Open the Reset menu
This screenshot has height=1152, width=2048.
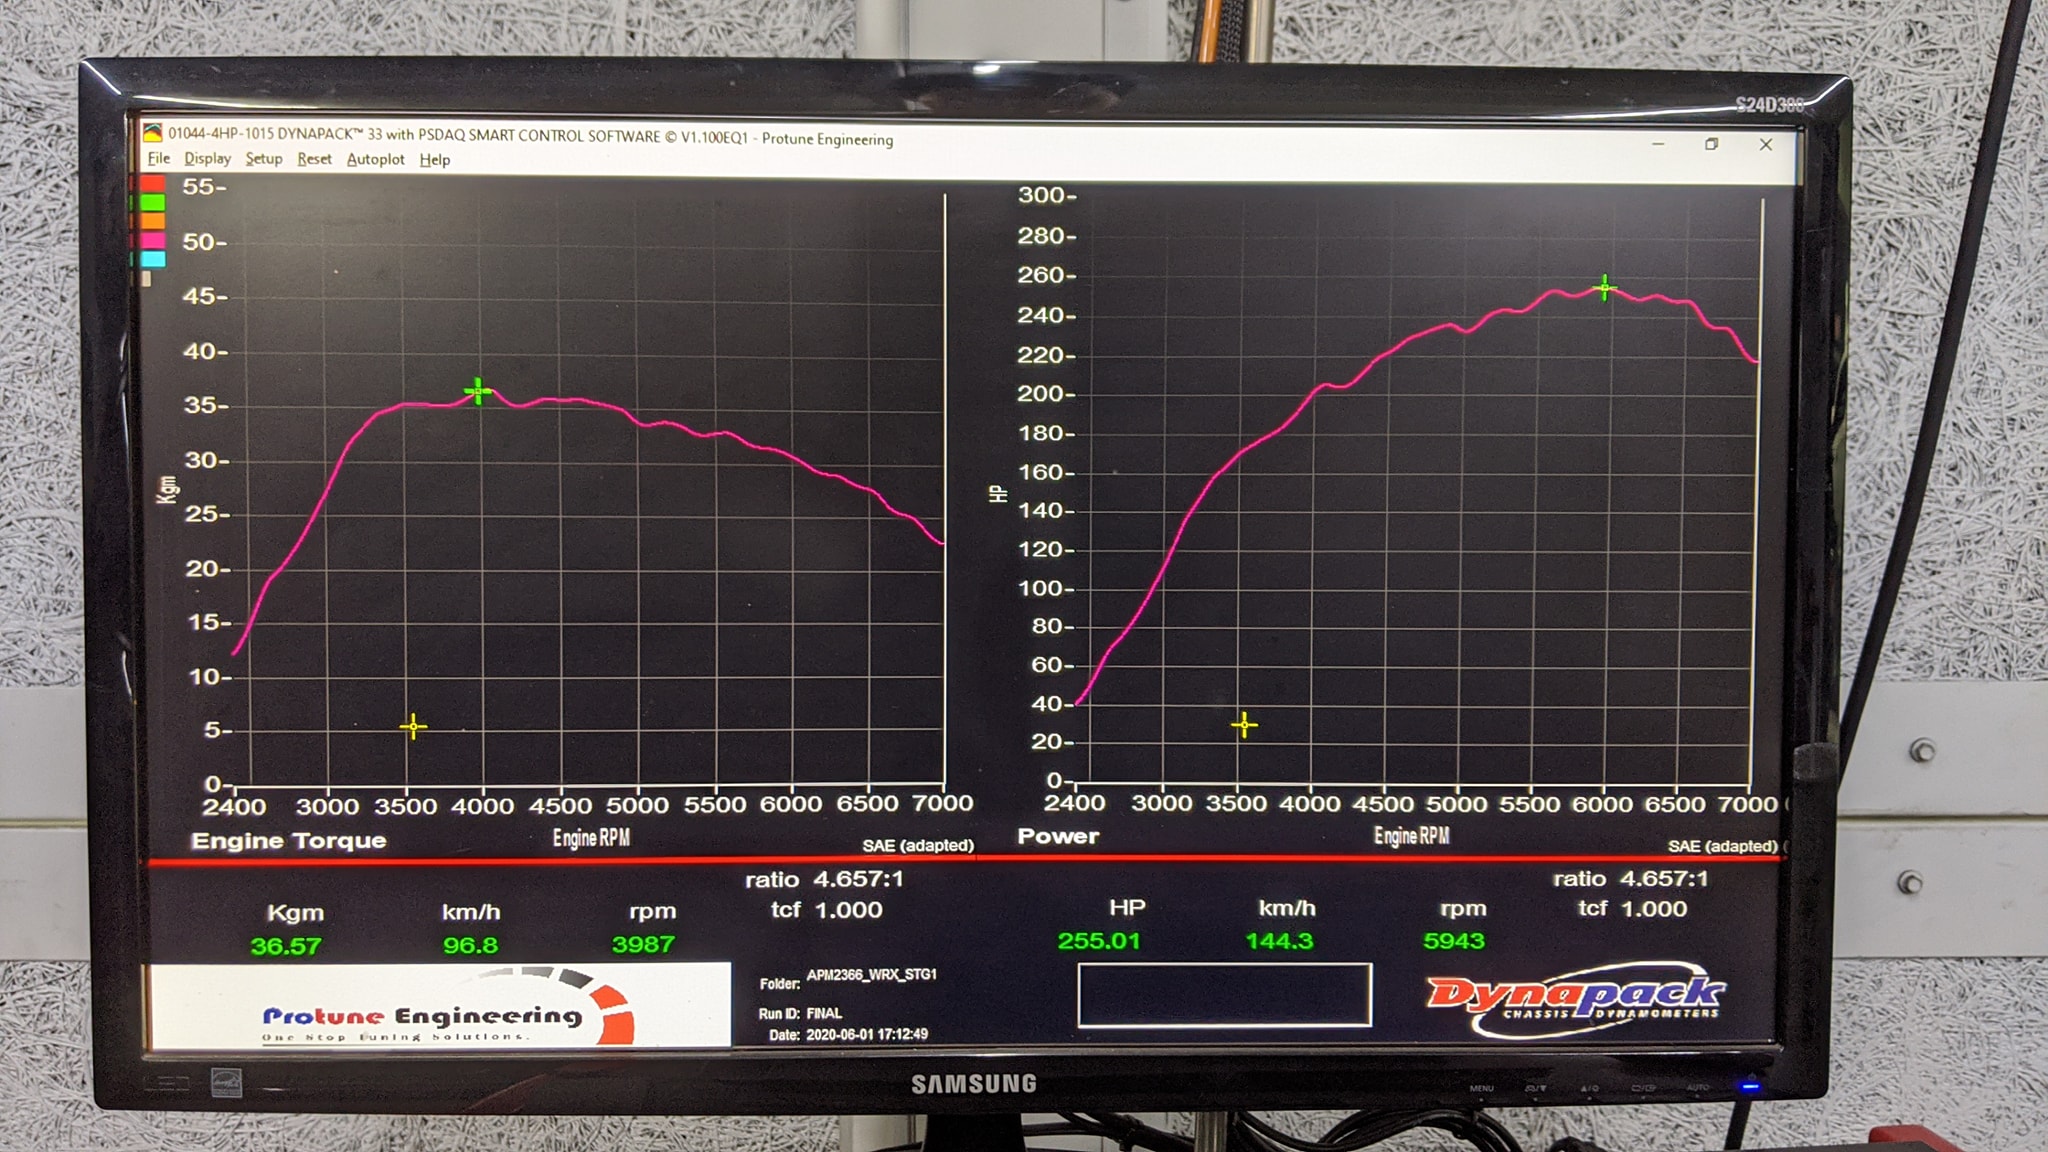click(314, 158)
